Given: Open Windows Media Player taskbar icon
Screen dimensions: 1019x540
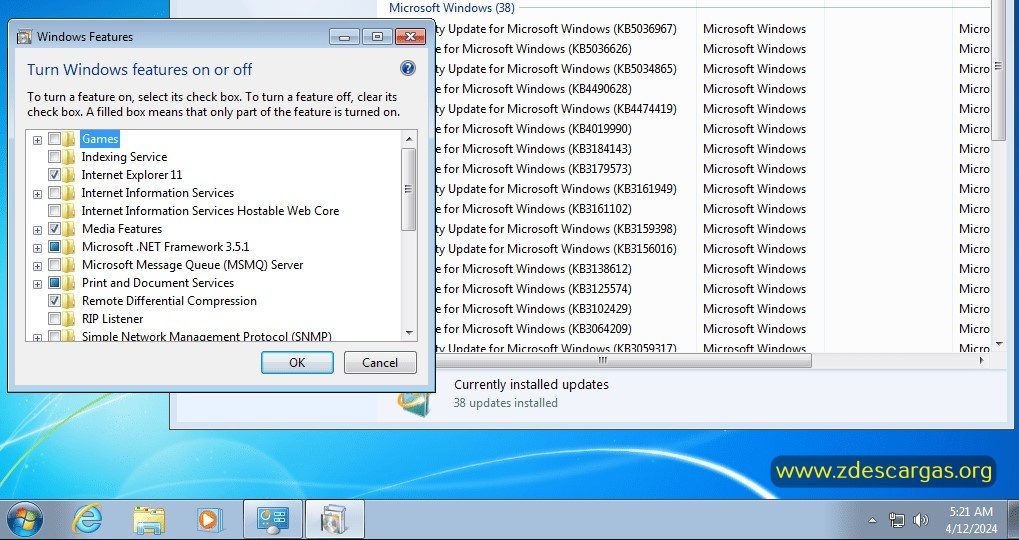Looking at the screenshot, I should (210, 519).
